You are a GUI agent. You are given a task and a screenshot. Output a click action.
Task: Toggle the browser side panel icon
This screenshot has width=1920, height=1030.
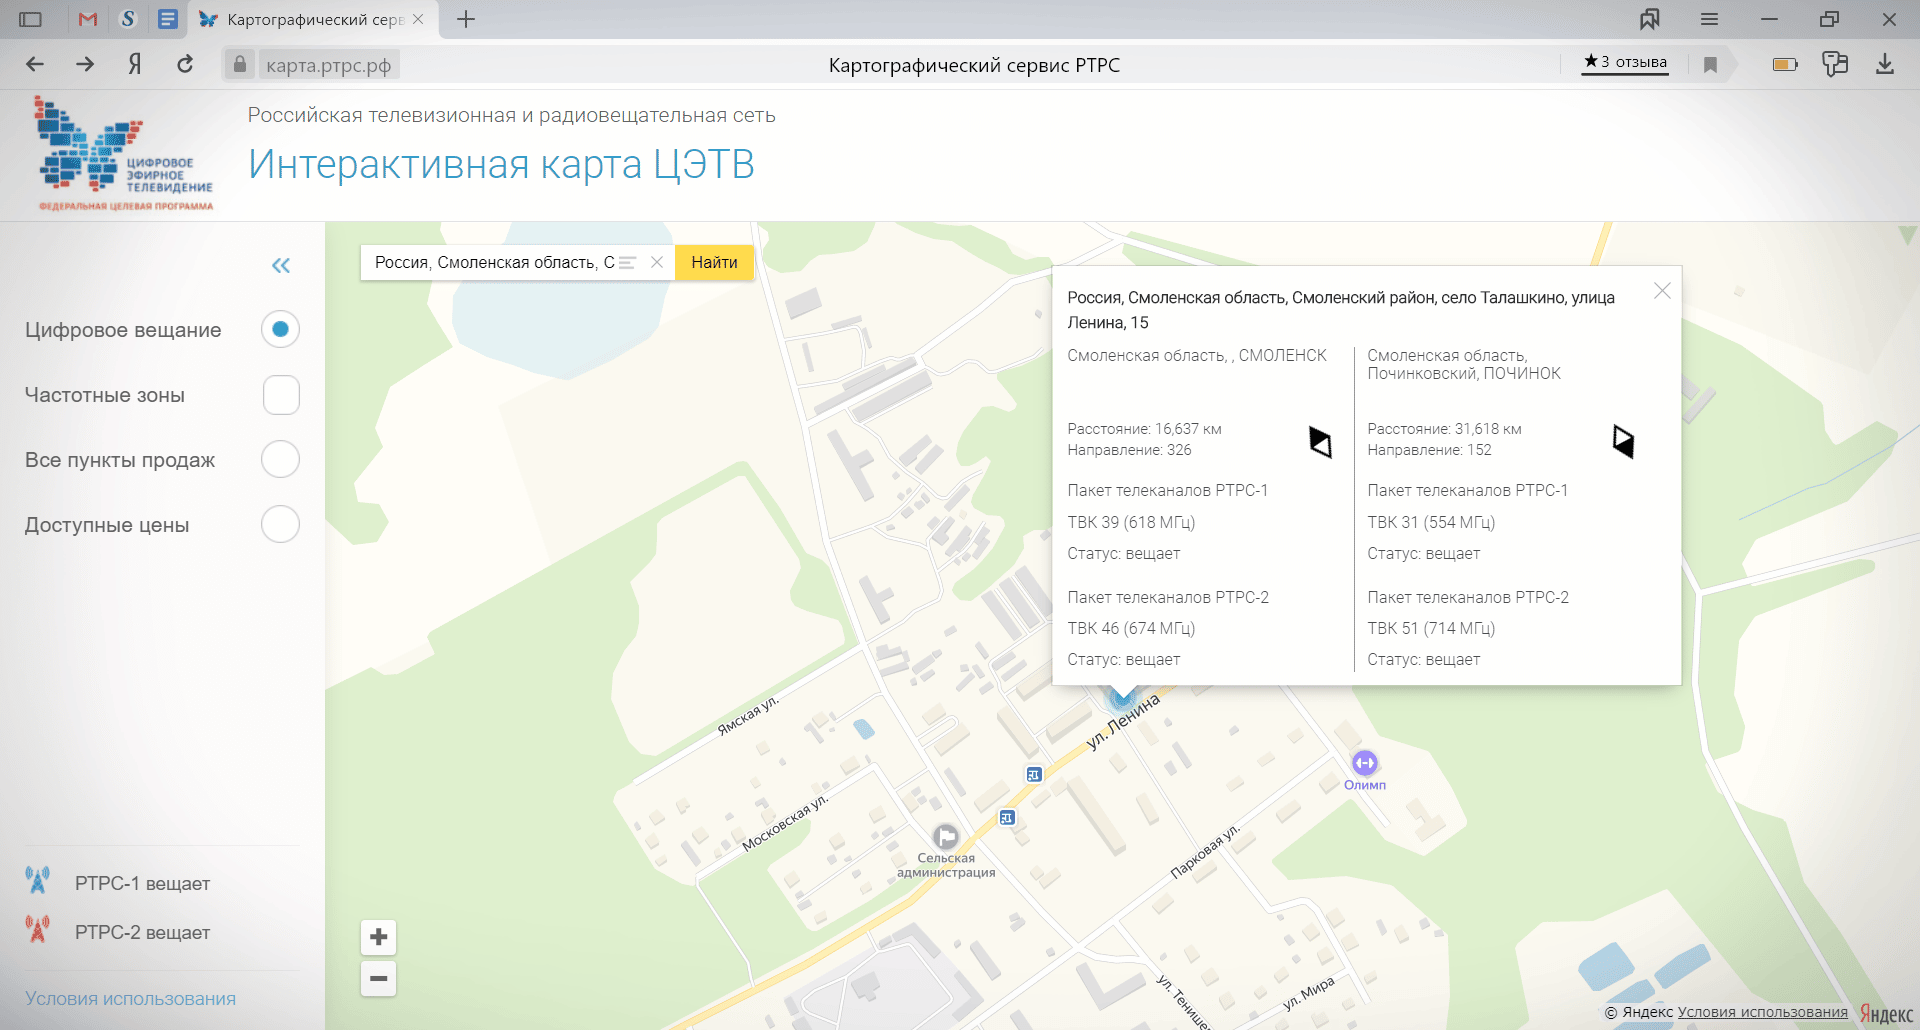(x=31, y=19)
